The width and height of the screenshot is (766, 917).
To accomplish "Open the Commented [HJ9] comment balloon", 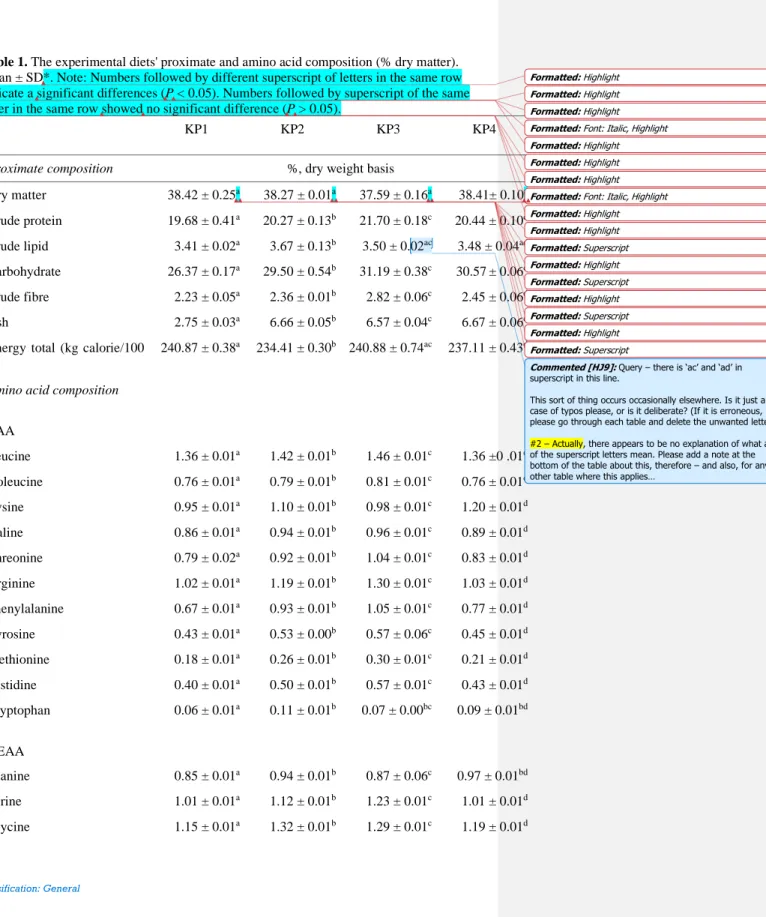I will [646, 421].
